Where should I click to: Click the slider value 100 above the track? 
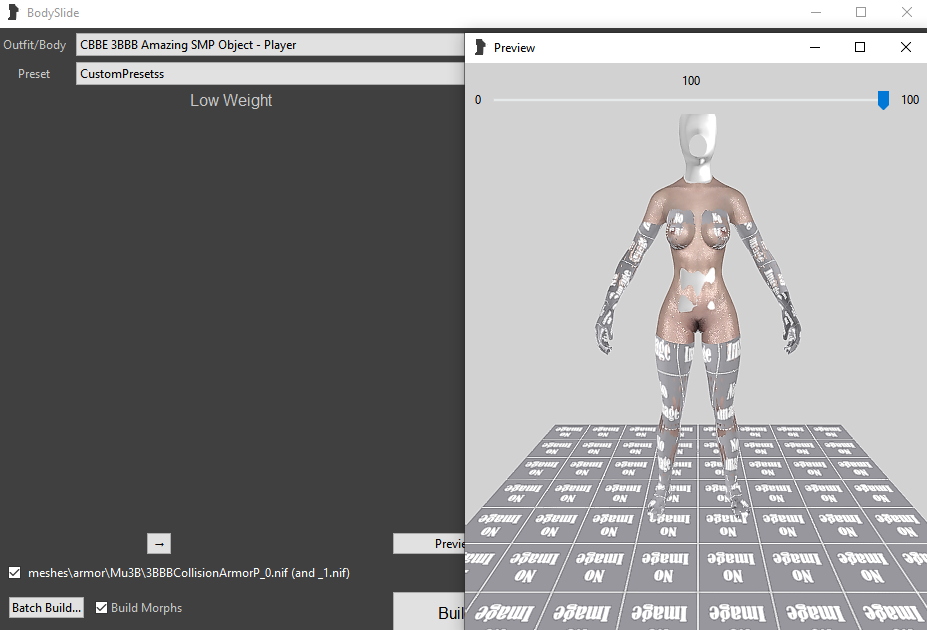(x=691, y=81)
